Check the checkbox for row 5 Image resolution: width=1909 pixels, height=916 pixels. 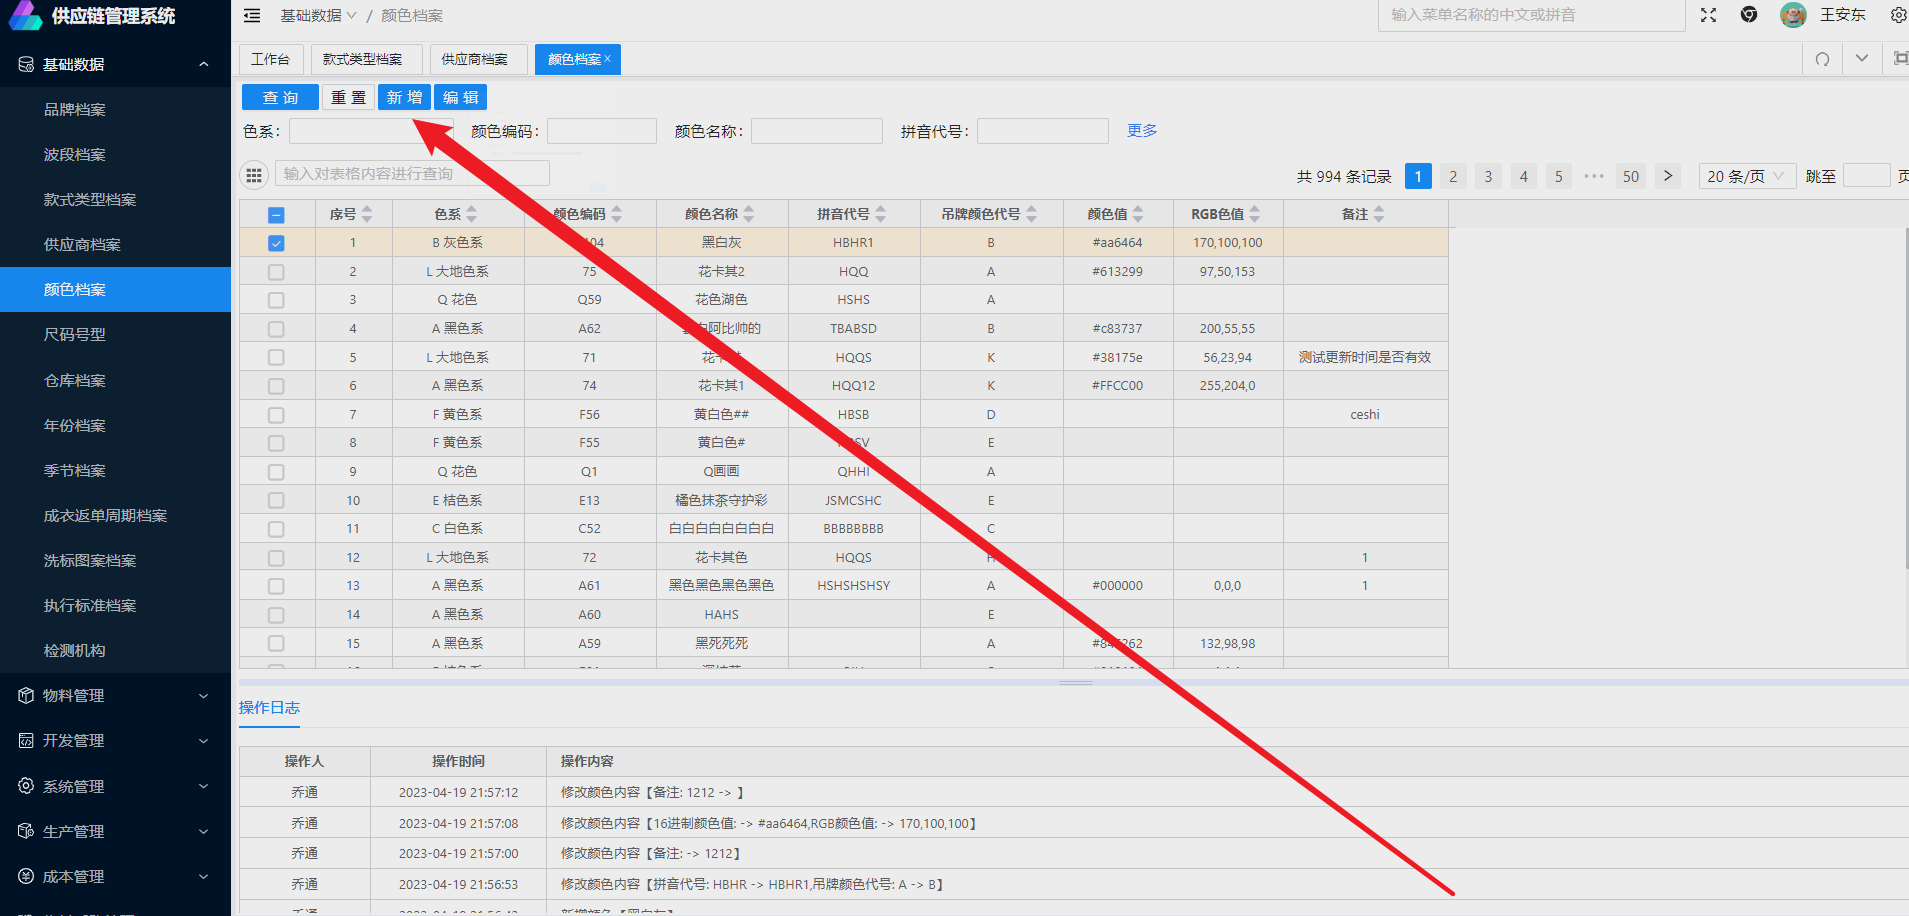276,358
